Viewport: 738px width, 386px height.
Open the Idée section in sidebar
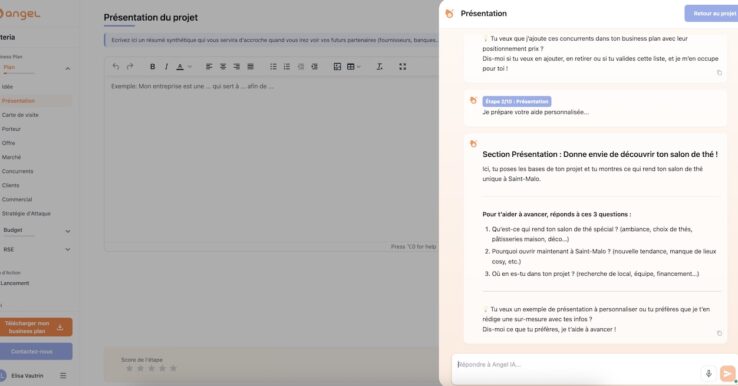tap(8, 87)
